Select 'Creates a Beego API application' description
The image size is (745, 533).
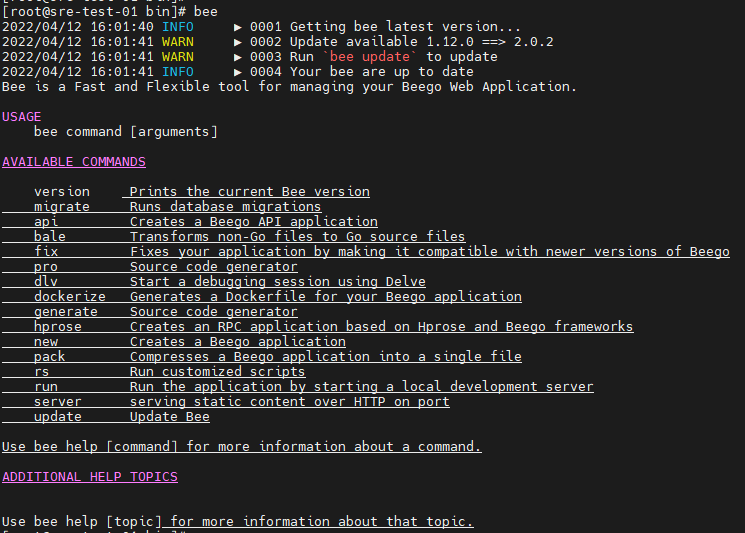pos(254,222)
